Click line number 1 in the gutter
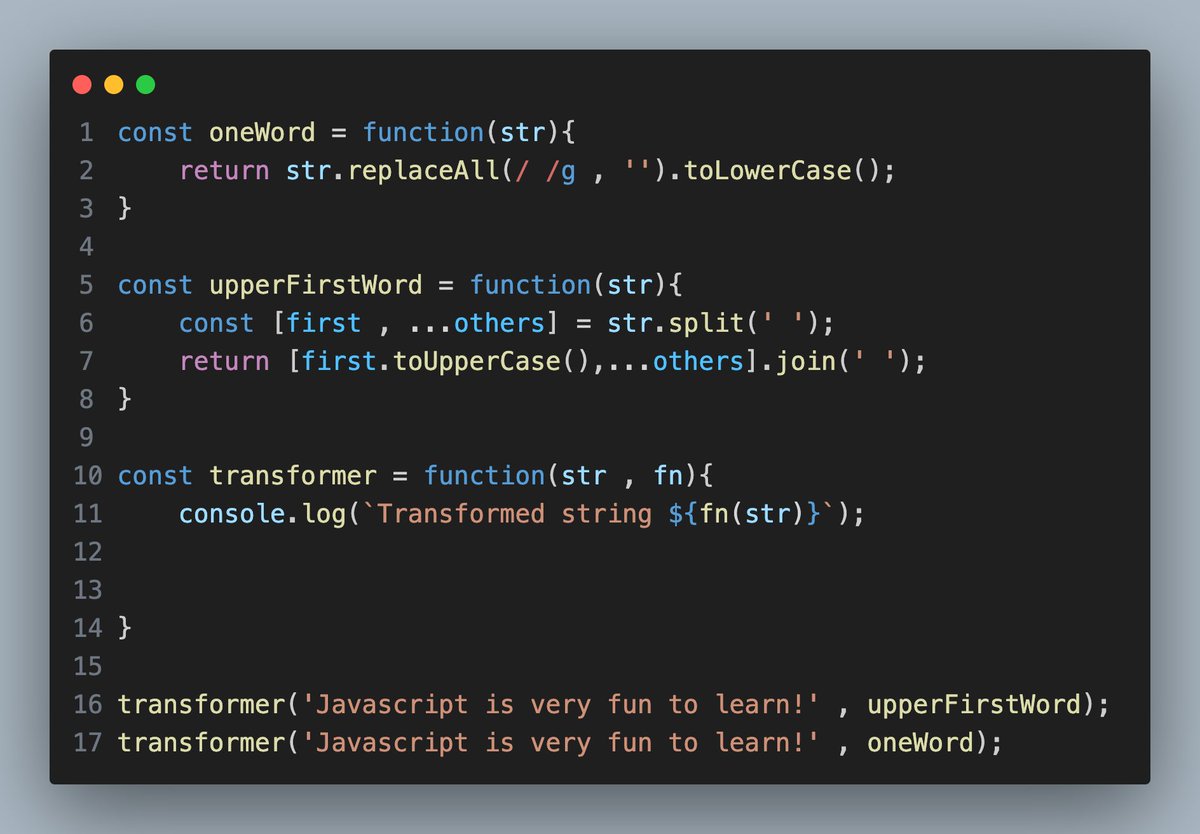The width and height of the screenshot is (1200, 834). click(86, 132)
